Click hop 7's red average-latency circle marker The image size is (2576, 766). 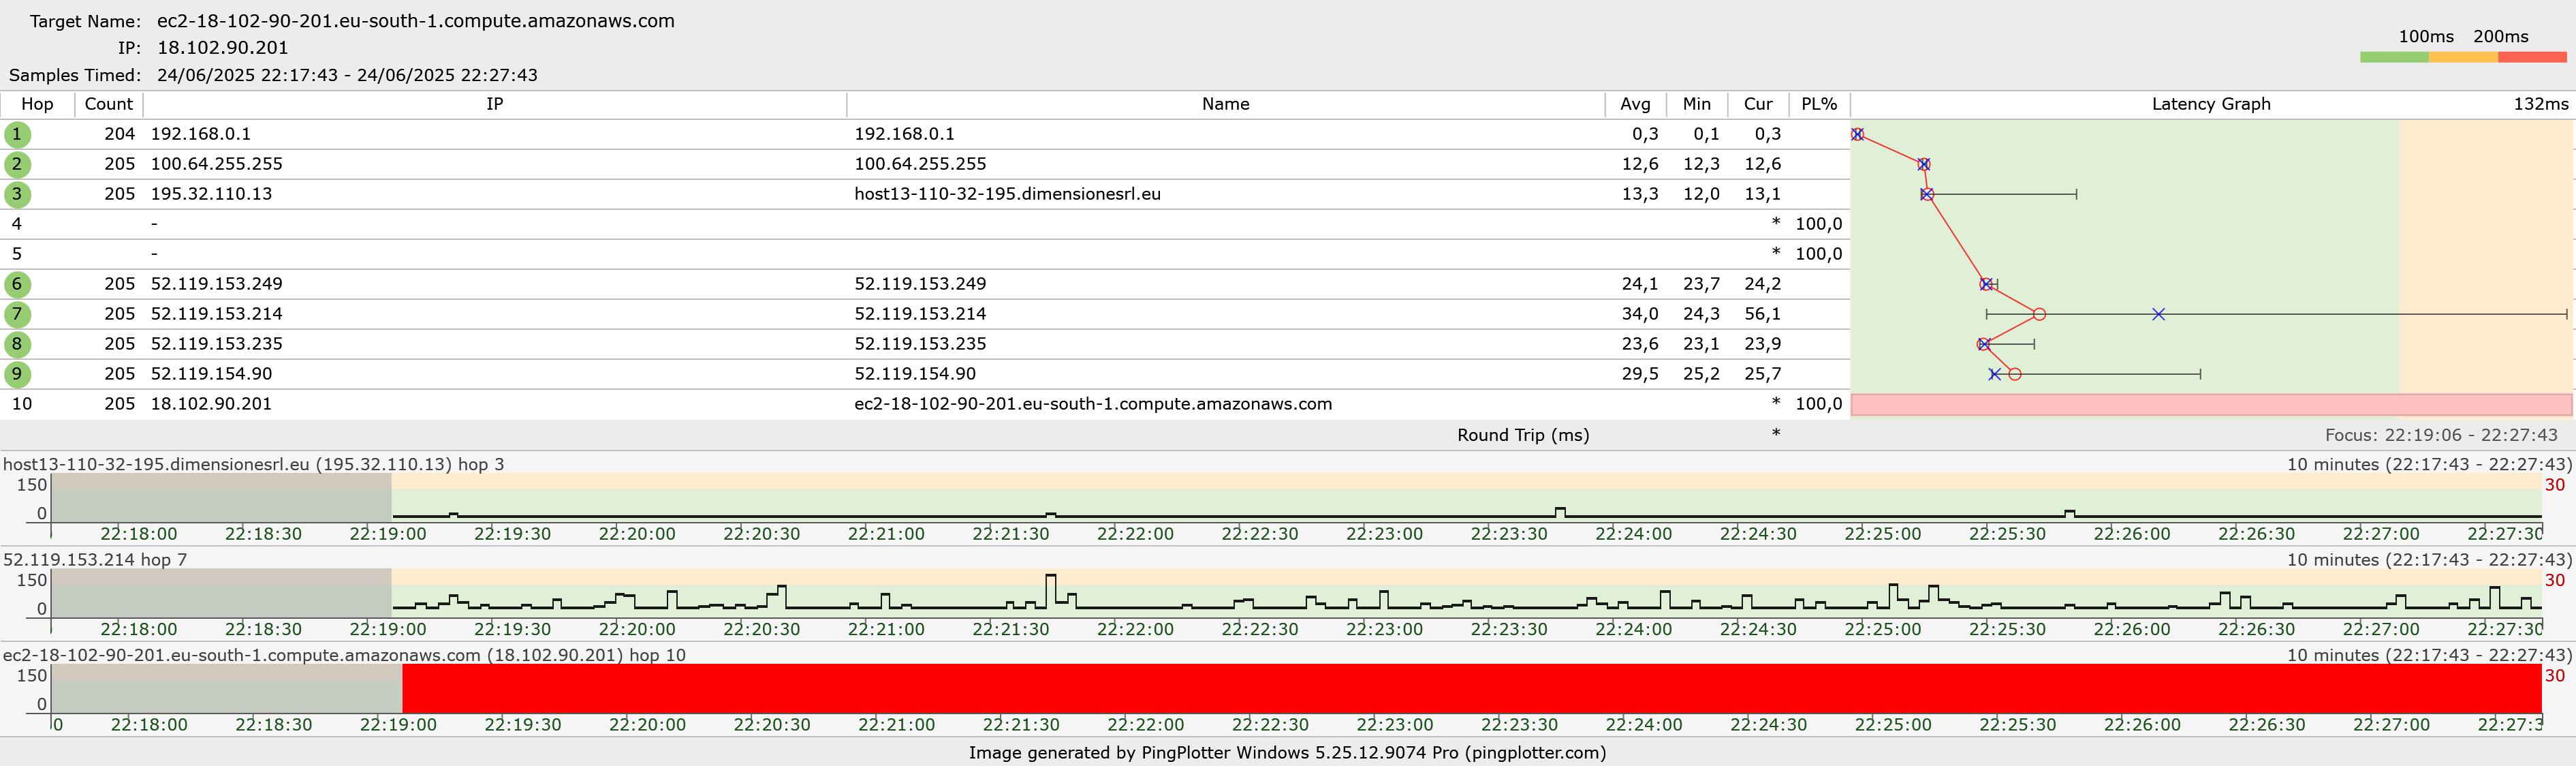coord(2039,314)
